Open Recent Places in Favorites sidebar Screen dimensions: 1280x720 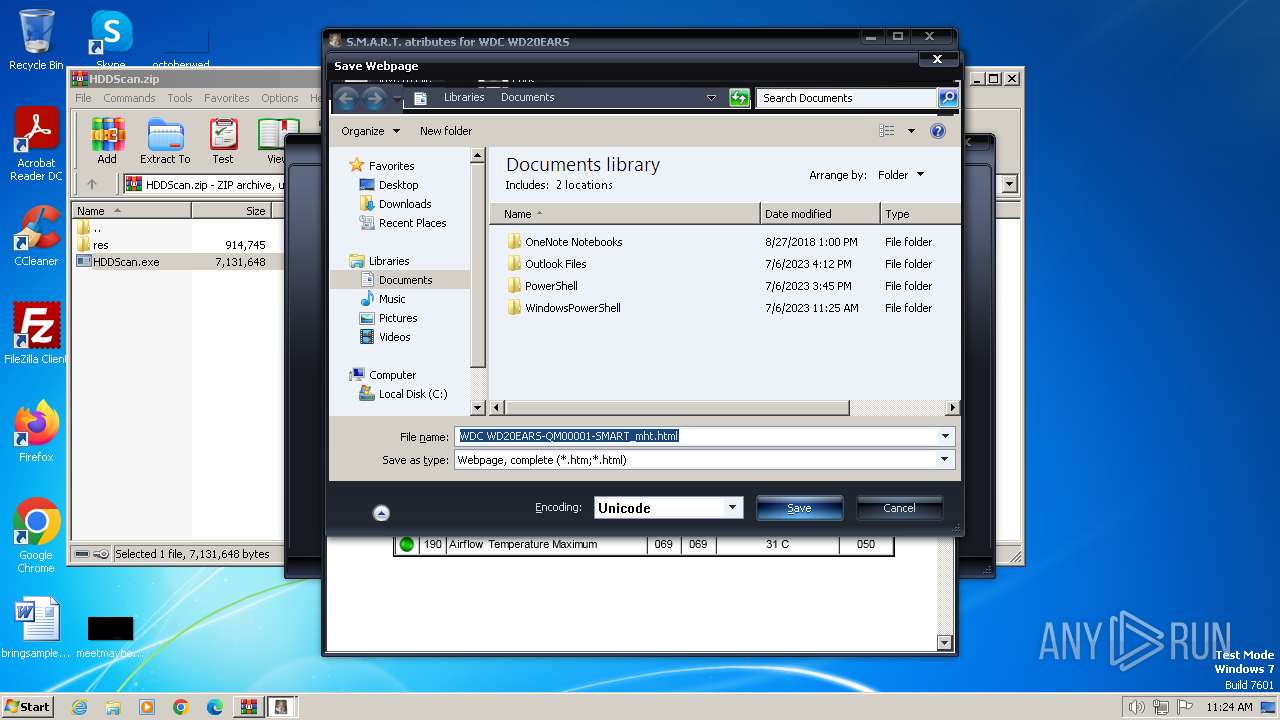403,223
